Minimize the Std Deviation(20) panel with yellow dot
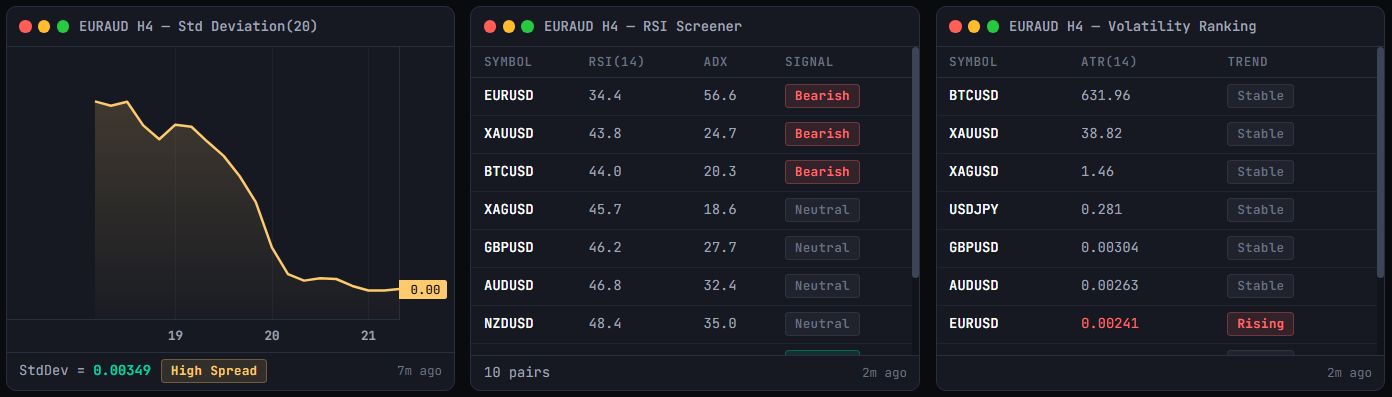Viewport: 1392px width, 397px height. 44,26
